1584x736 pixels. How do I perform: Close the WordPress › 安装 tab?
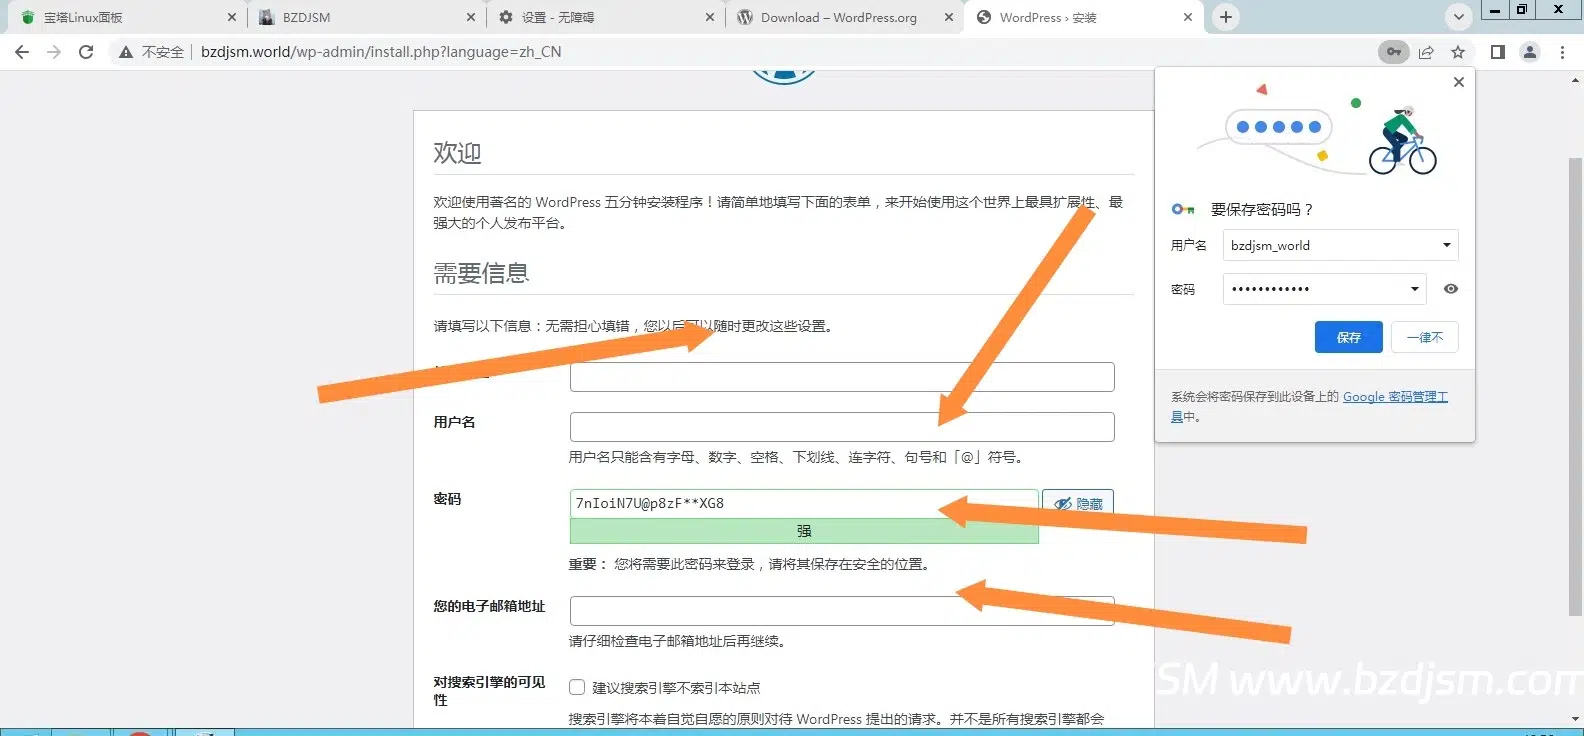[x=1188, y=17]
